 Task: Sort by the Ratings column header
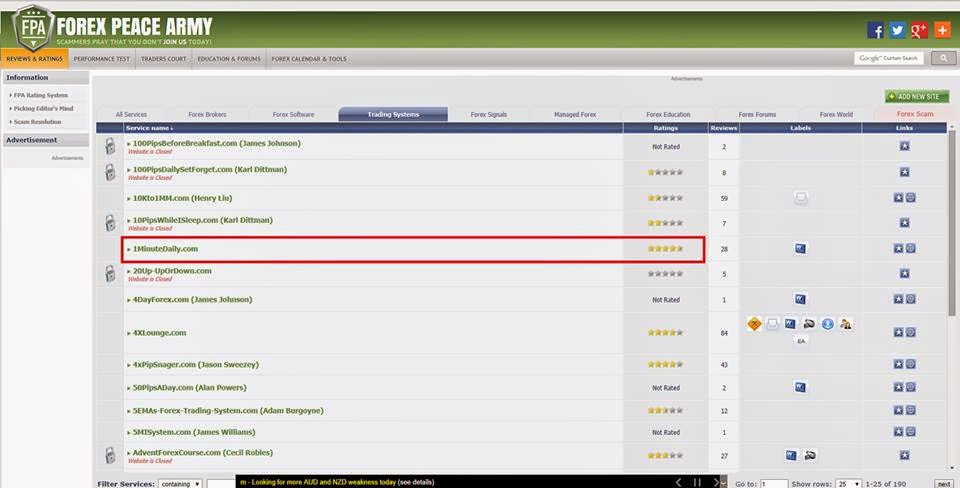pyautogui.click(x=666, y=128)
